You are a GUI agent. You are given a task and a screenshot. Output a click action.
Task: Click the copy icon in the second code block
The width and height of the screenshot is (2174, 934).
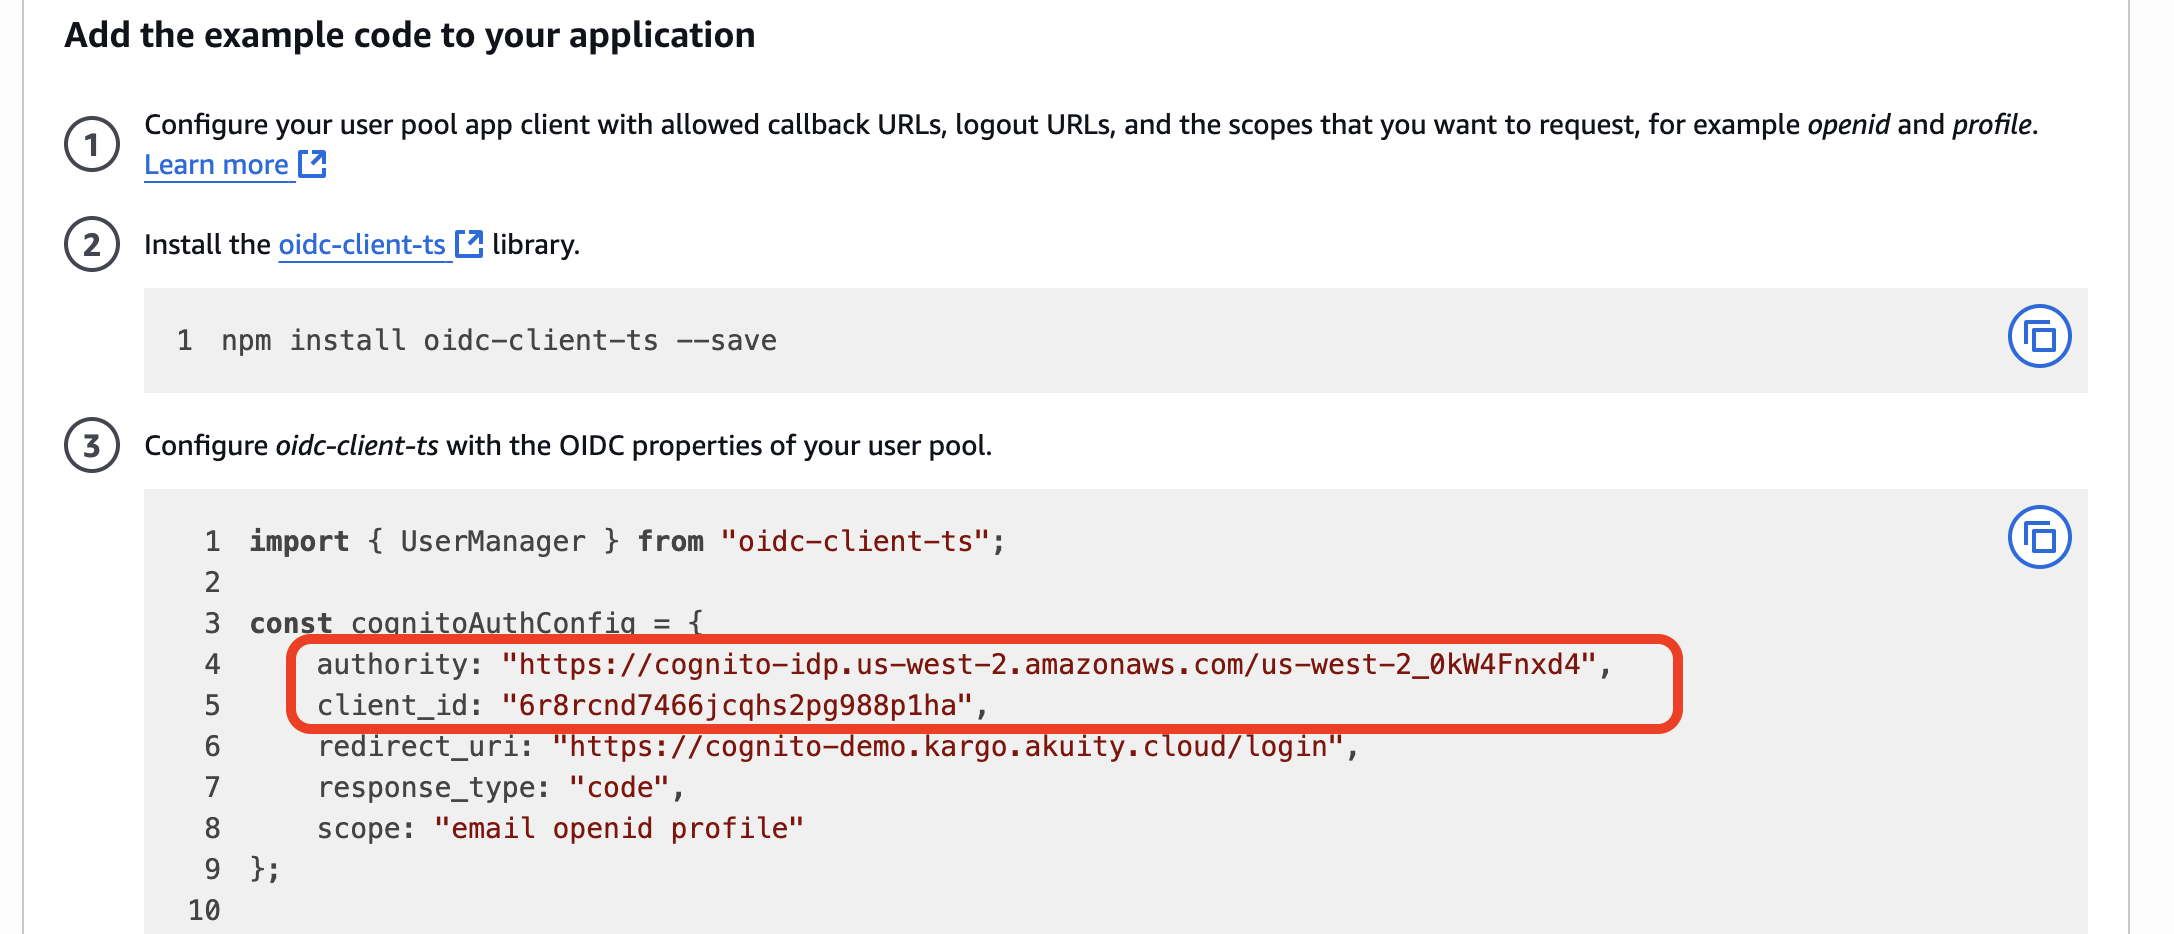[2039, 537]
